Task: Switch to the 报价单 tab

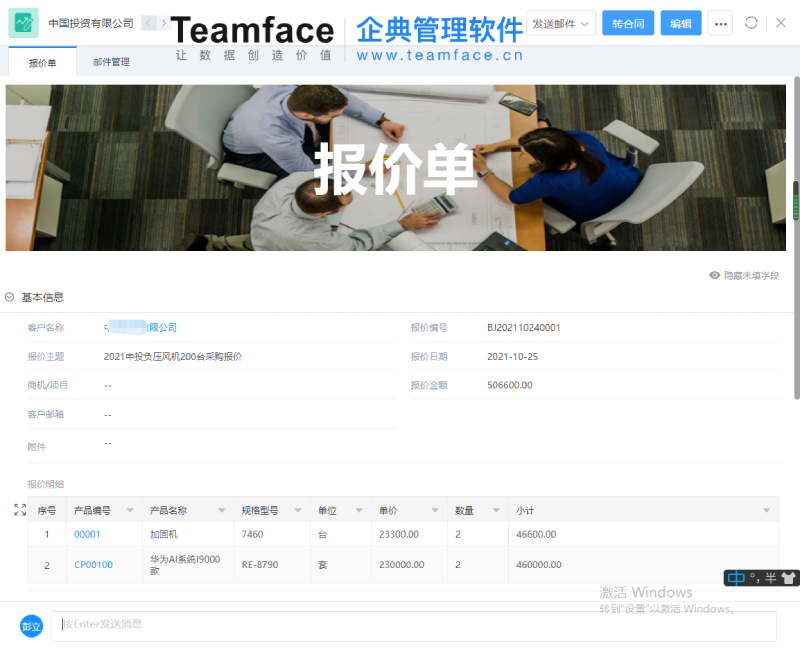Action: click(42, 63)
